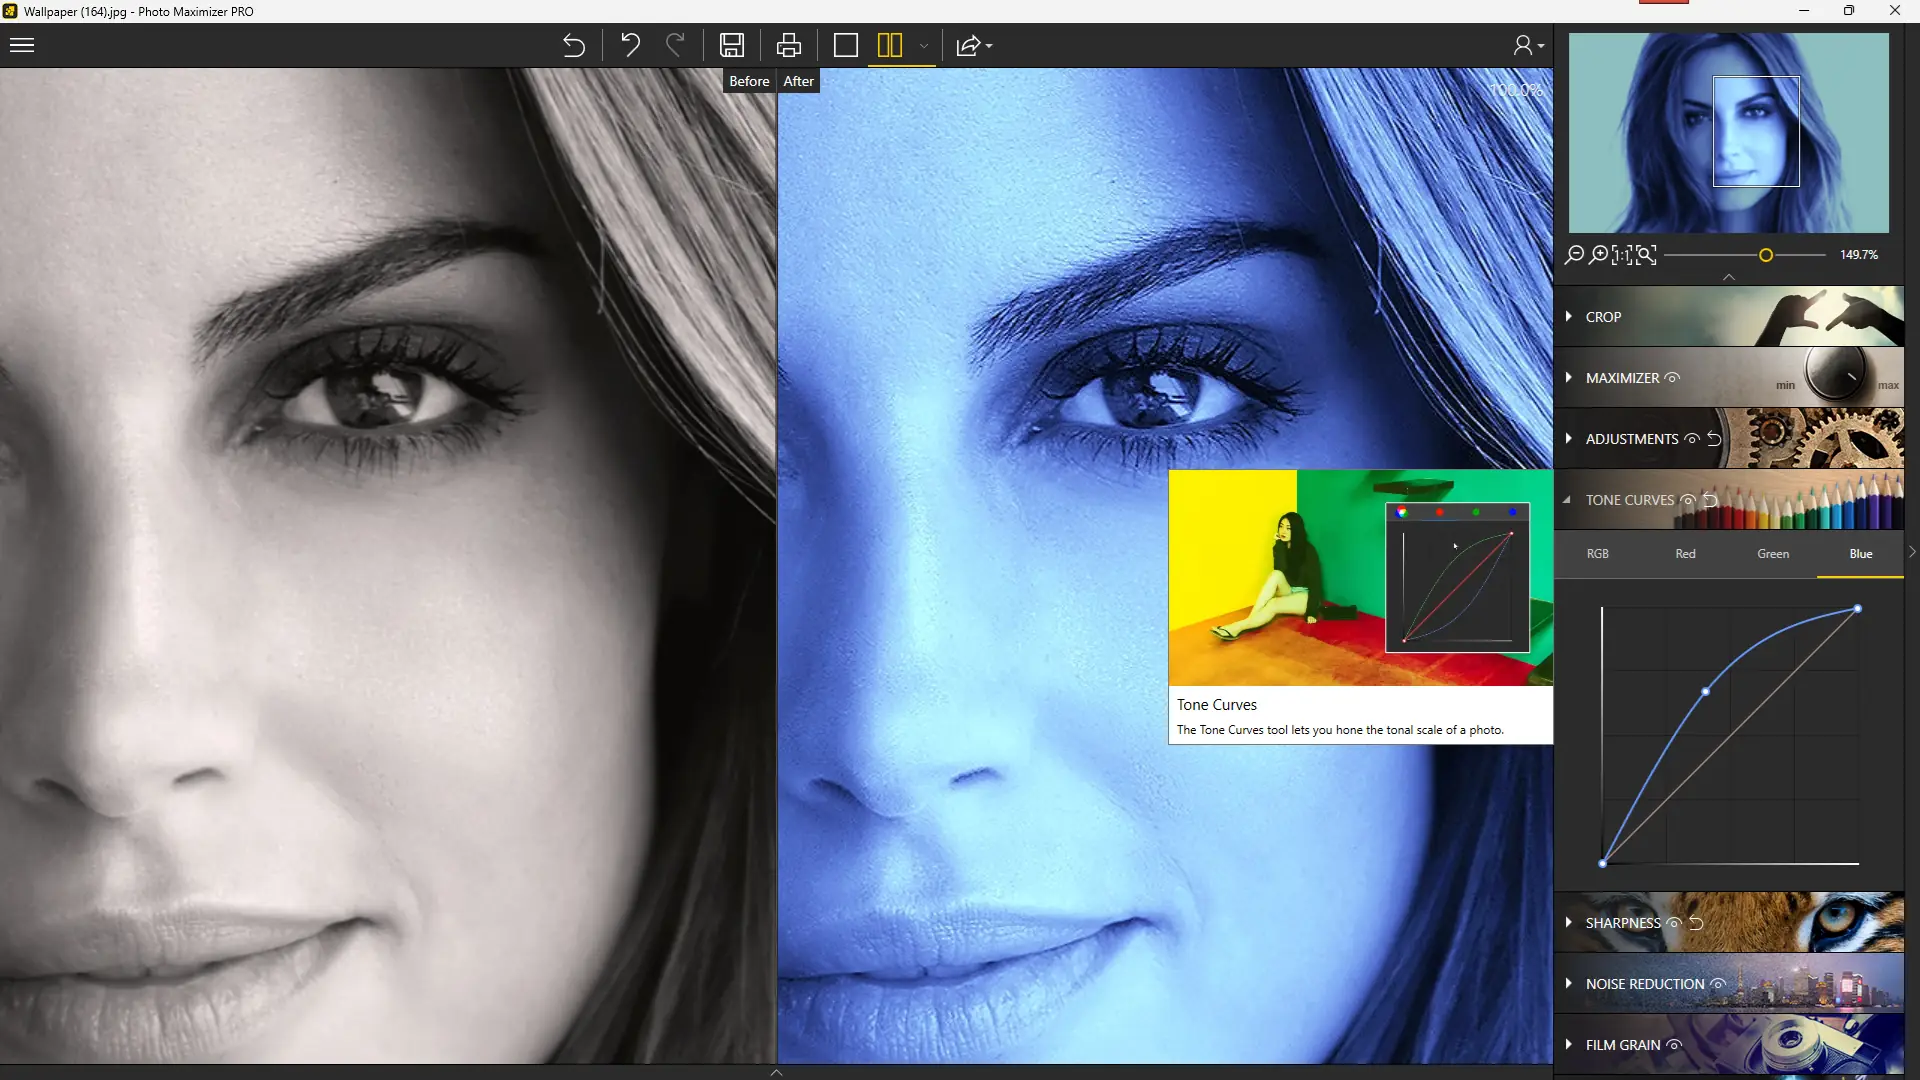Click the Before view label
The height and width of the screenshot is (1080, 1920).
coord(749,81)
